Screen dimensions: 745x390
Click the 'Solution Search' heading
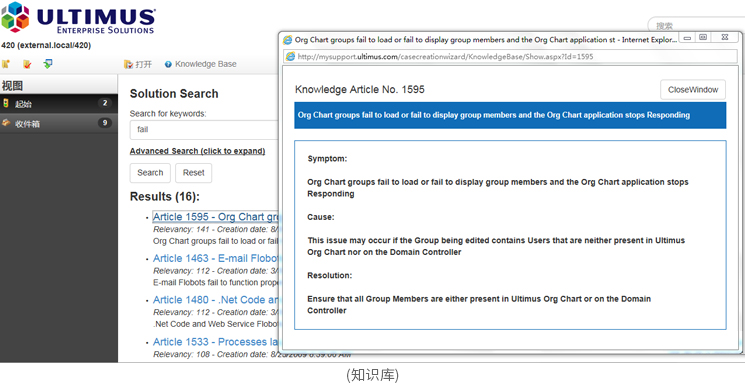(174, 94)
